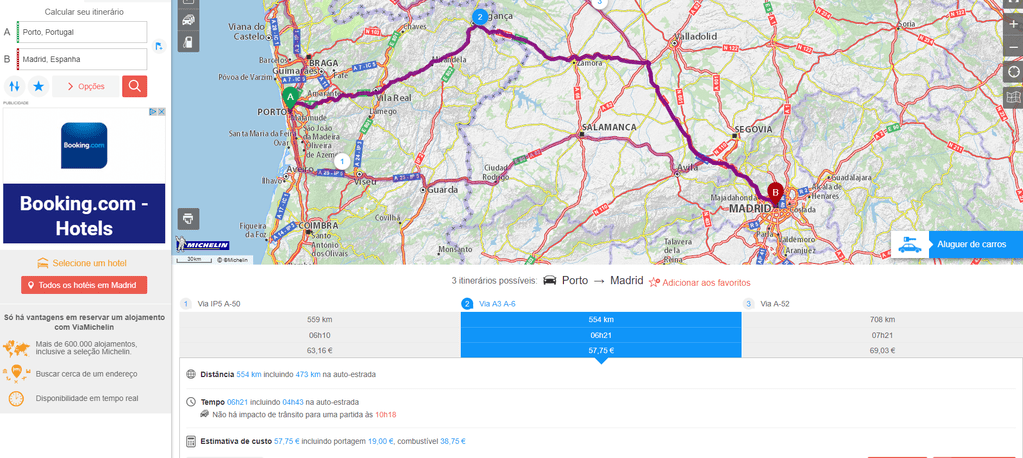Show fuel stations with the gas pump icon
1023x458 pixels.
[188, 42]
